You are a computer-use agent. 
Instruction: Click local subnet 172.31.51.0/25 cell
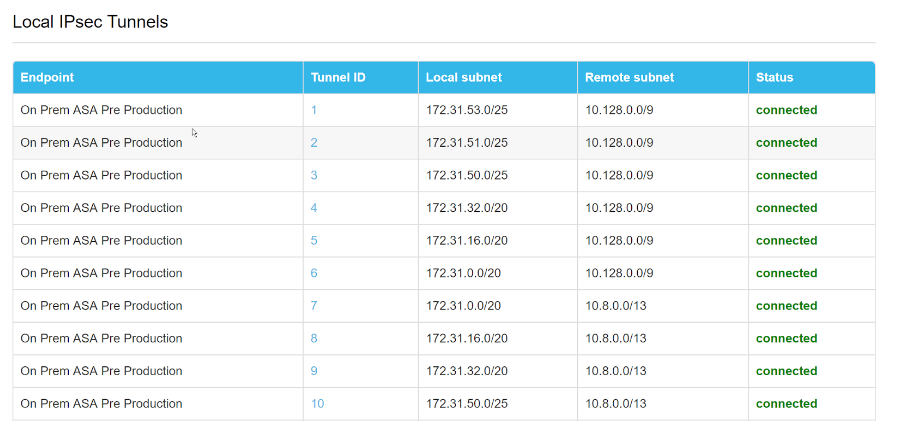click(x=467, y=143)
